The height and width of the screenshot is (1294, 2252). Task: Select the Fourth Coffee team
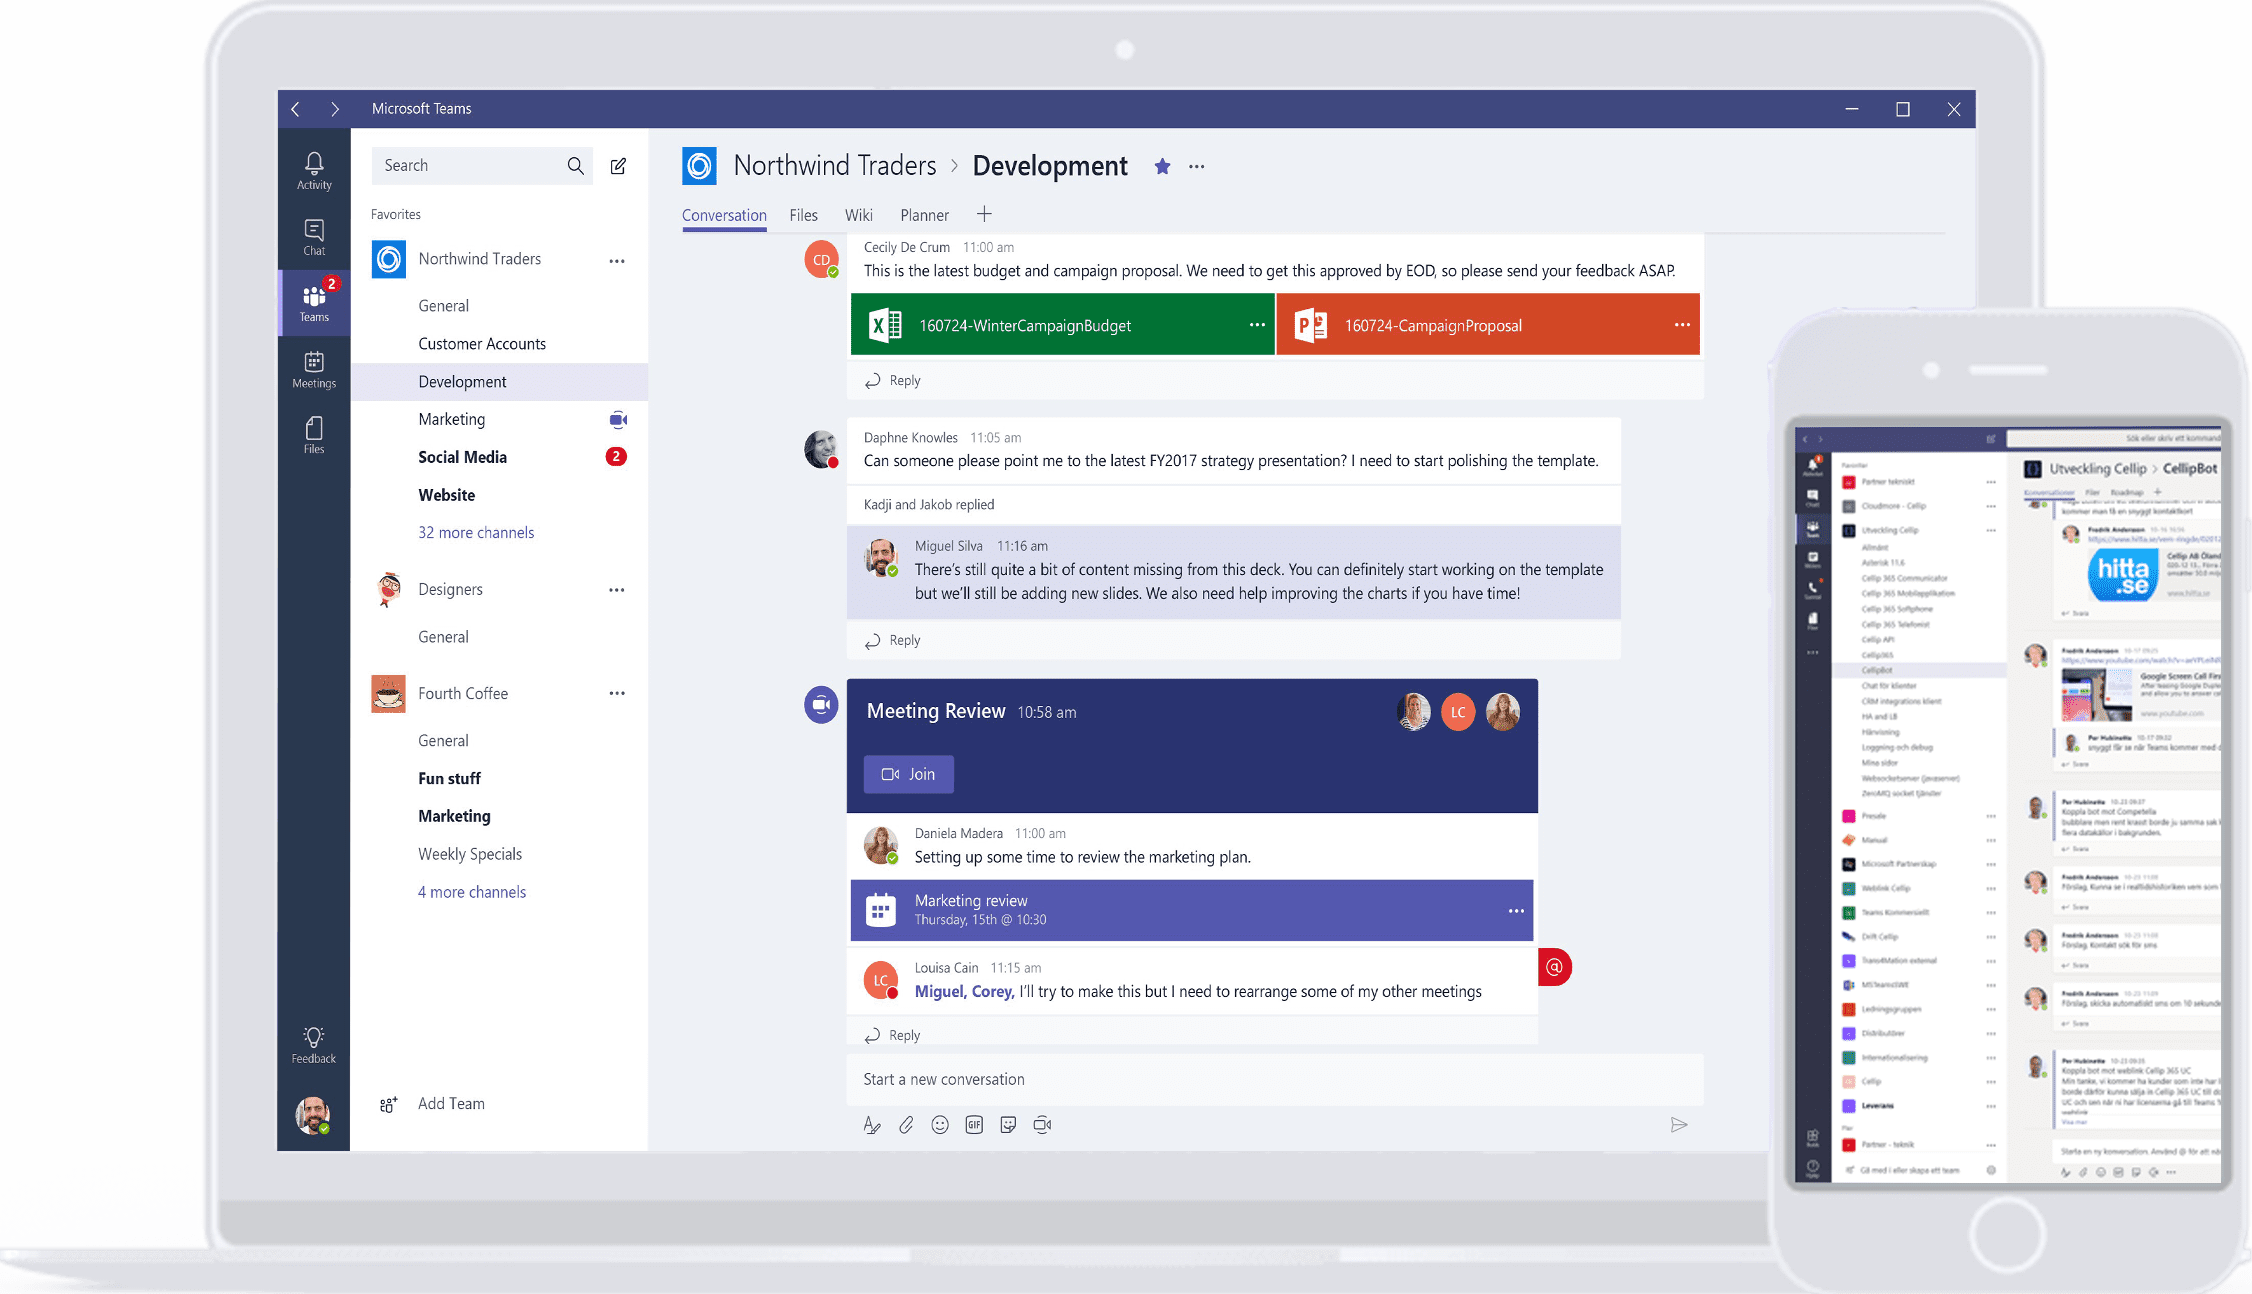pyautogui.click(x=463, y=693)
